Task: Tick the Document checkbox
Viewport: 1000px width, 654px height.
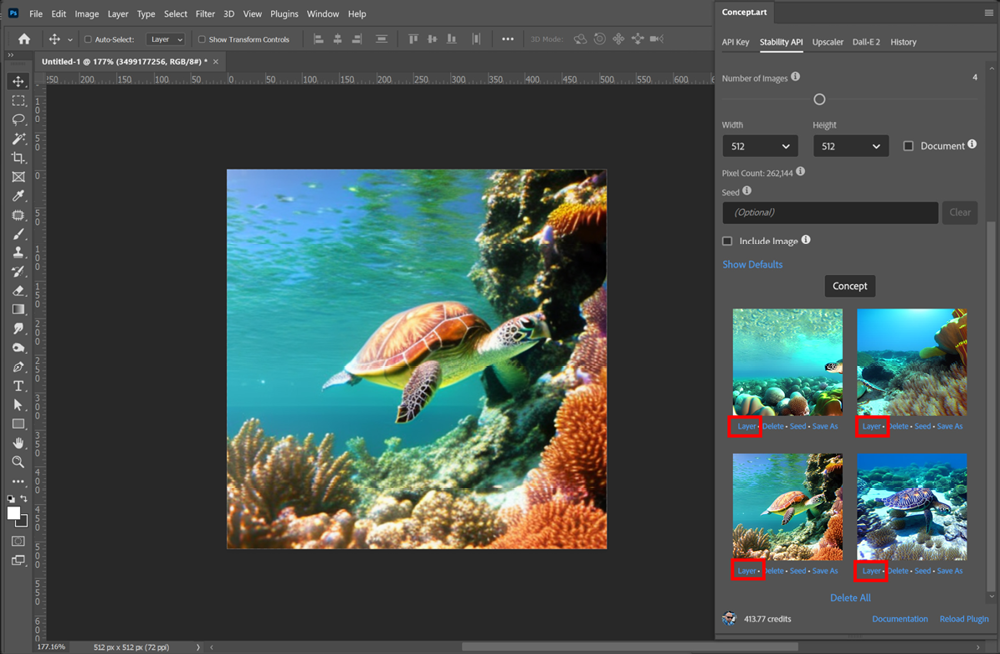Action: pos(908,146)
